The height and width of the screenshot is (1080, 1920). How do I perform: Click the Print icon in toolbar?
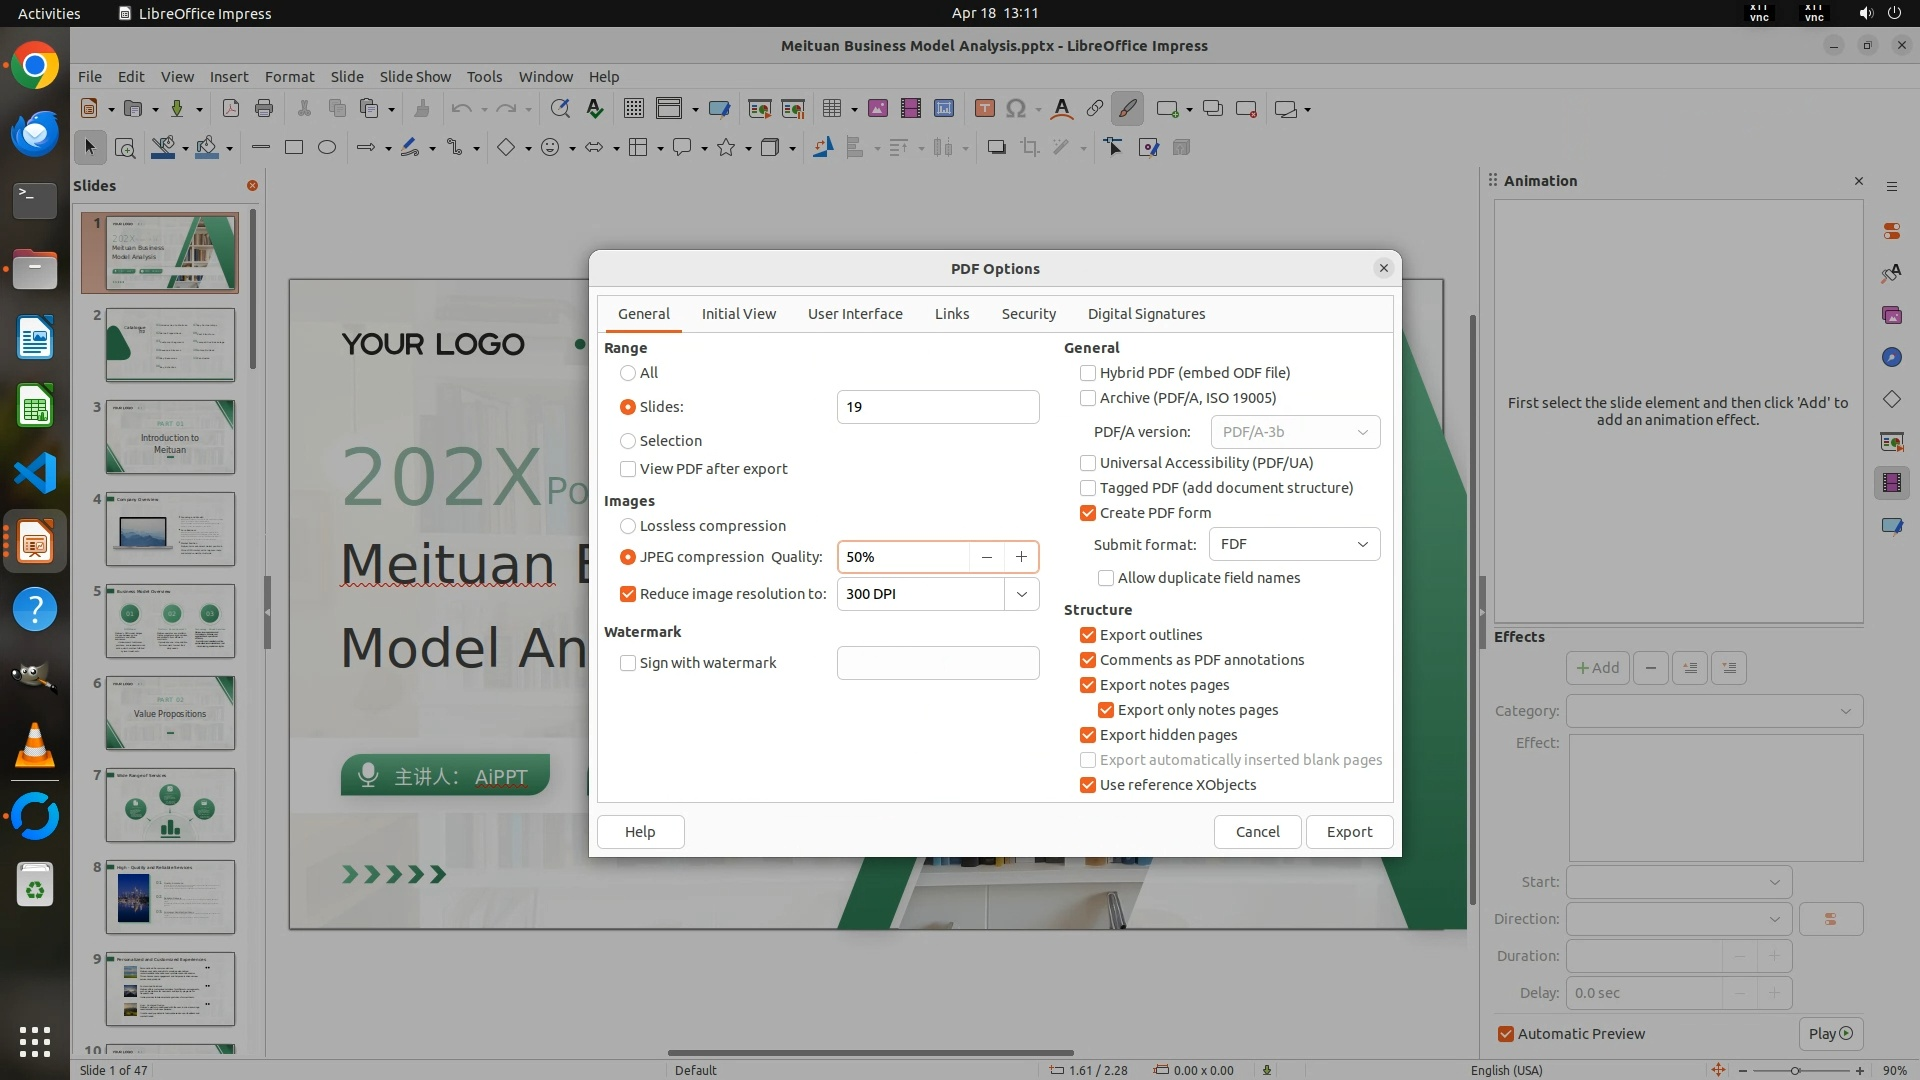[x=264, y=109]
